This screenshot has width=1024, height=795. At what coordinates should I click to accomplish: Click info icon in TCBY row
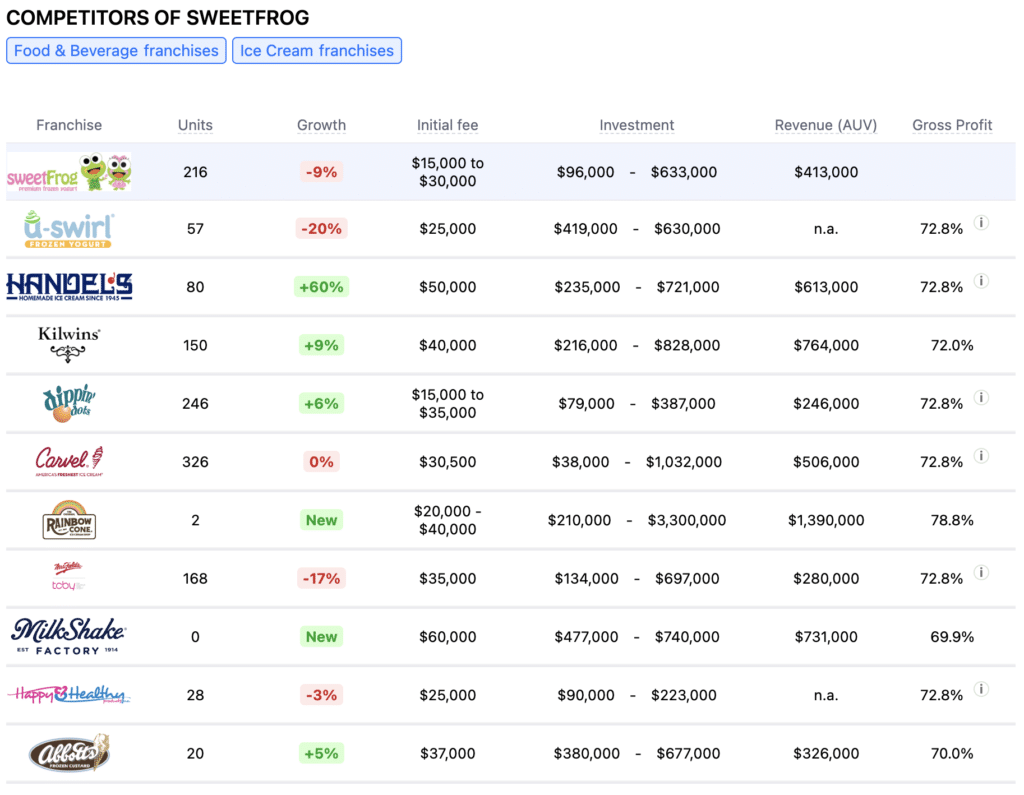(981, 573)
